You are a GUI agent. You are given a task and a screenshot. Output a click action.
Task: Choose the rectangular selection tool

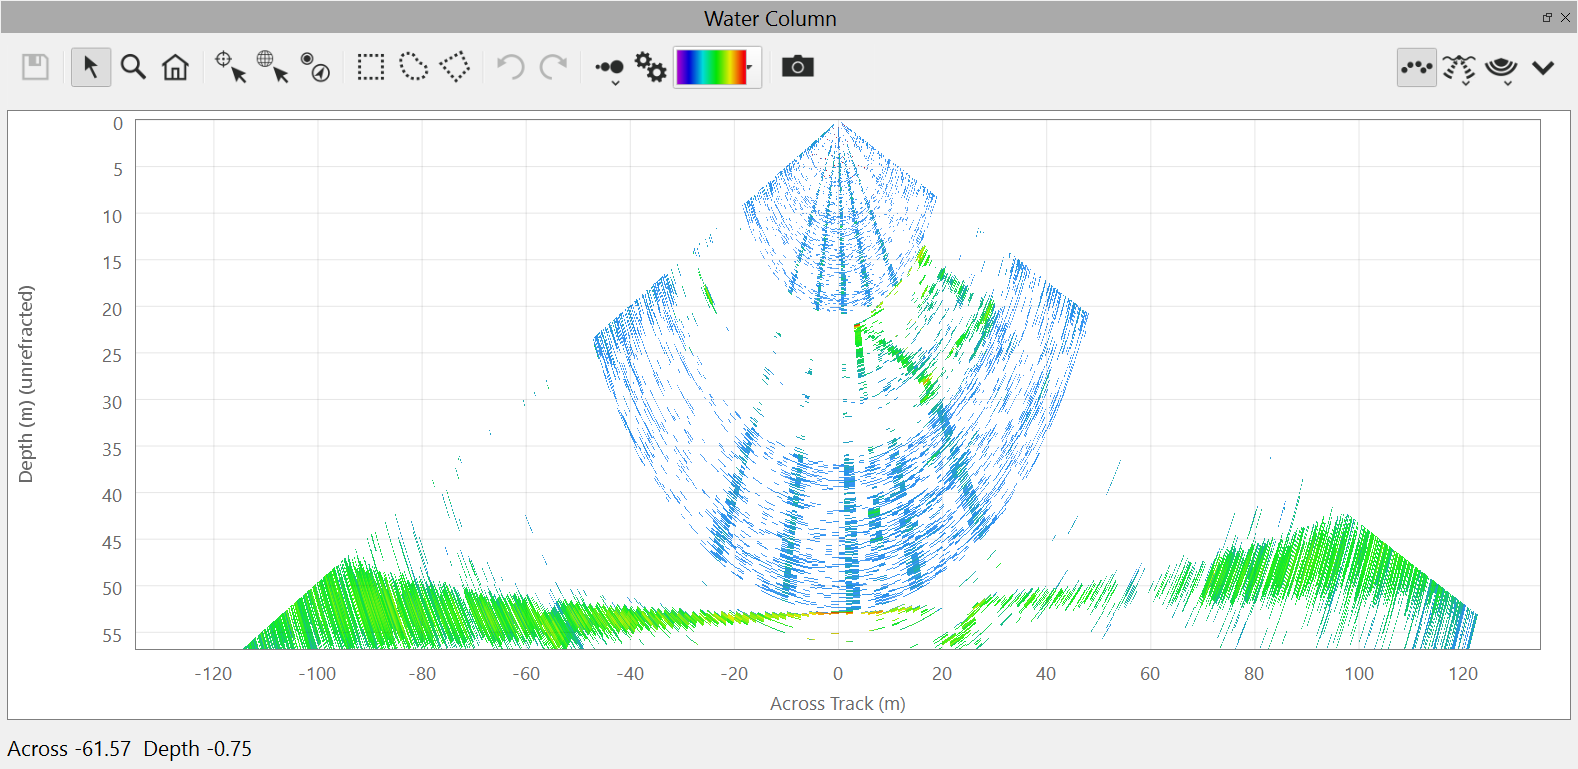(371, 67)
